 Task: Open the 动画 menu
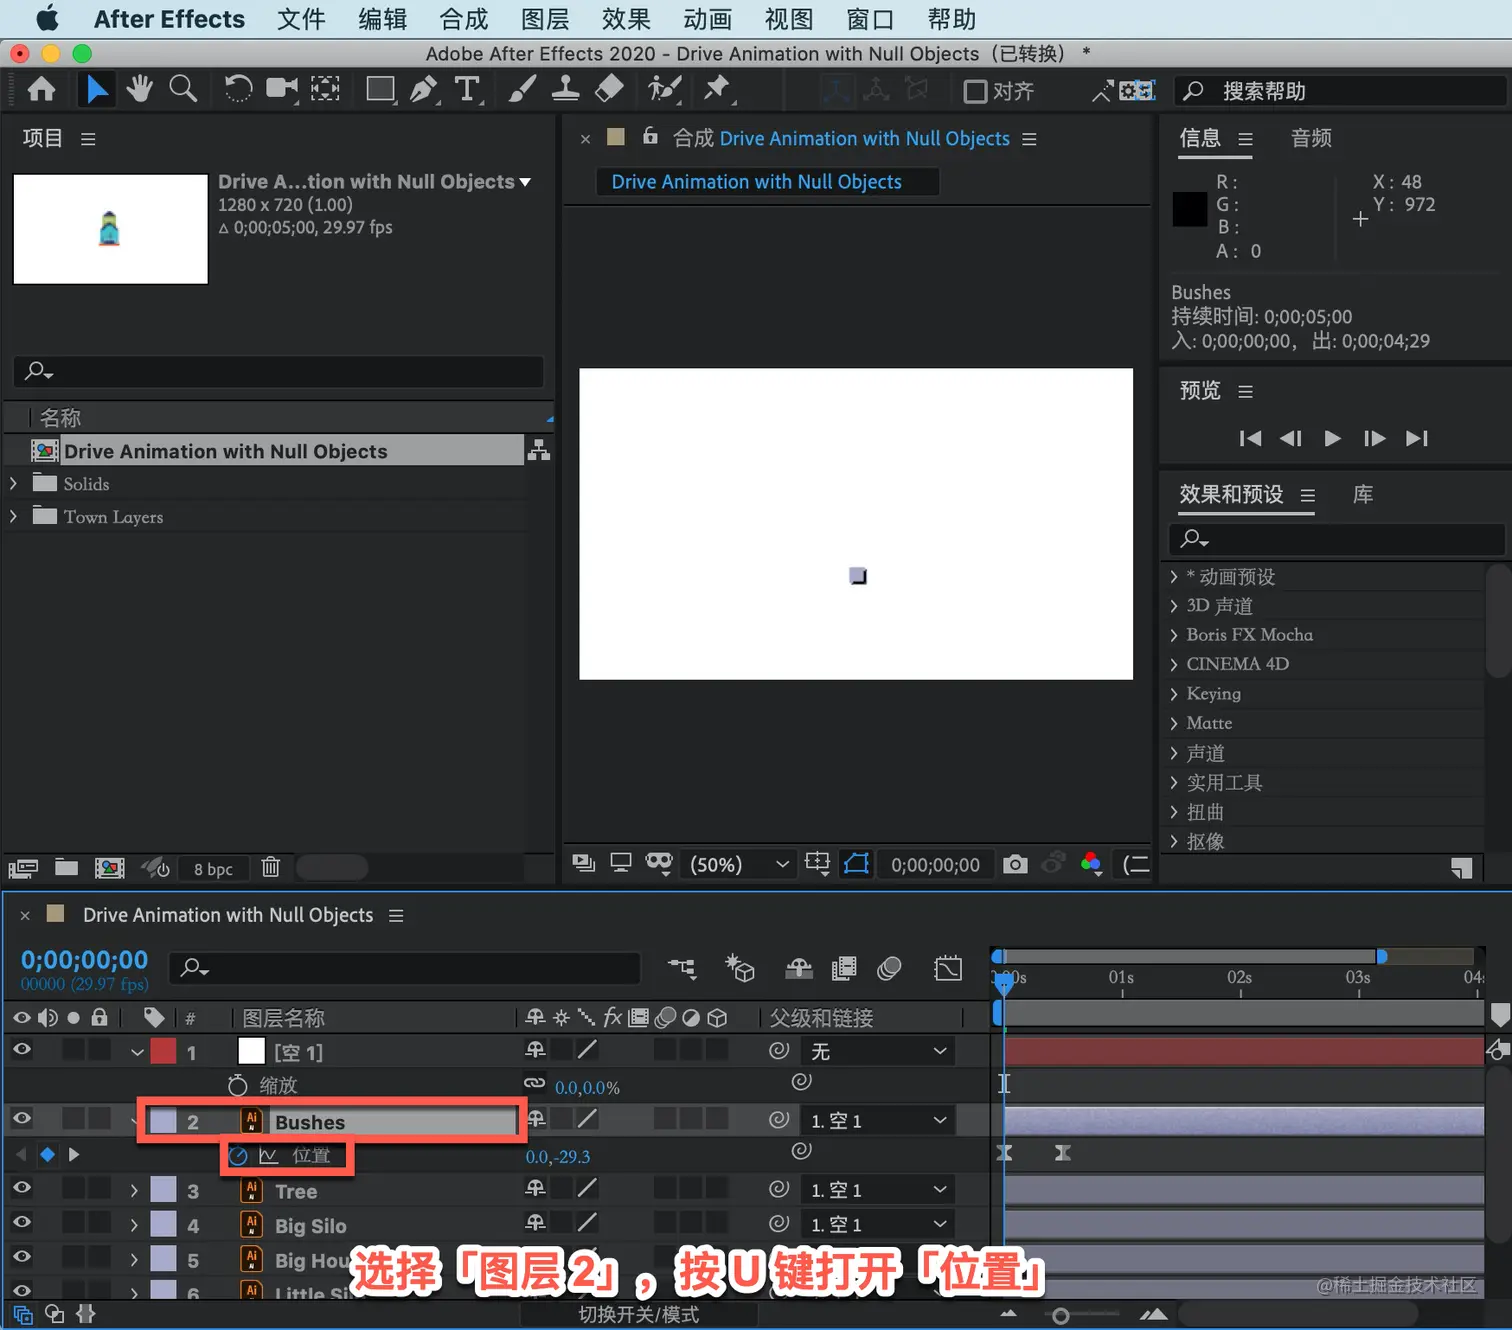(x=707, y=19)
